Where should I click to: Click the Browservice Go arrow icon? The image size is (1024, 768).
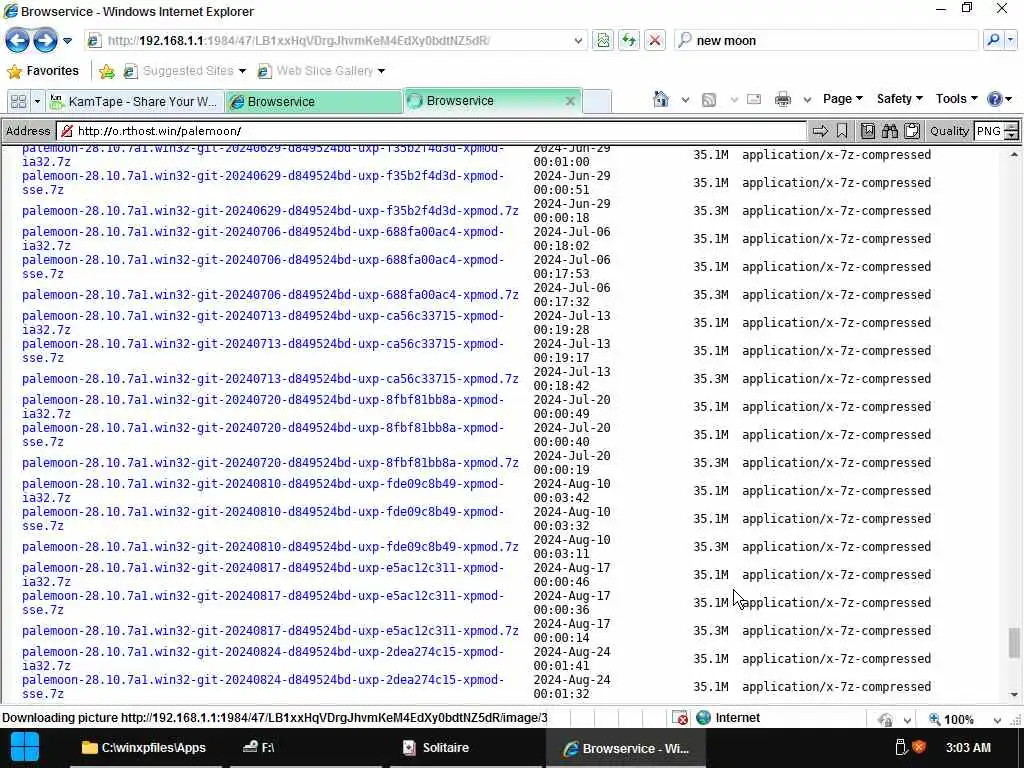coord(820,131)
